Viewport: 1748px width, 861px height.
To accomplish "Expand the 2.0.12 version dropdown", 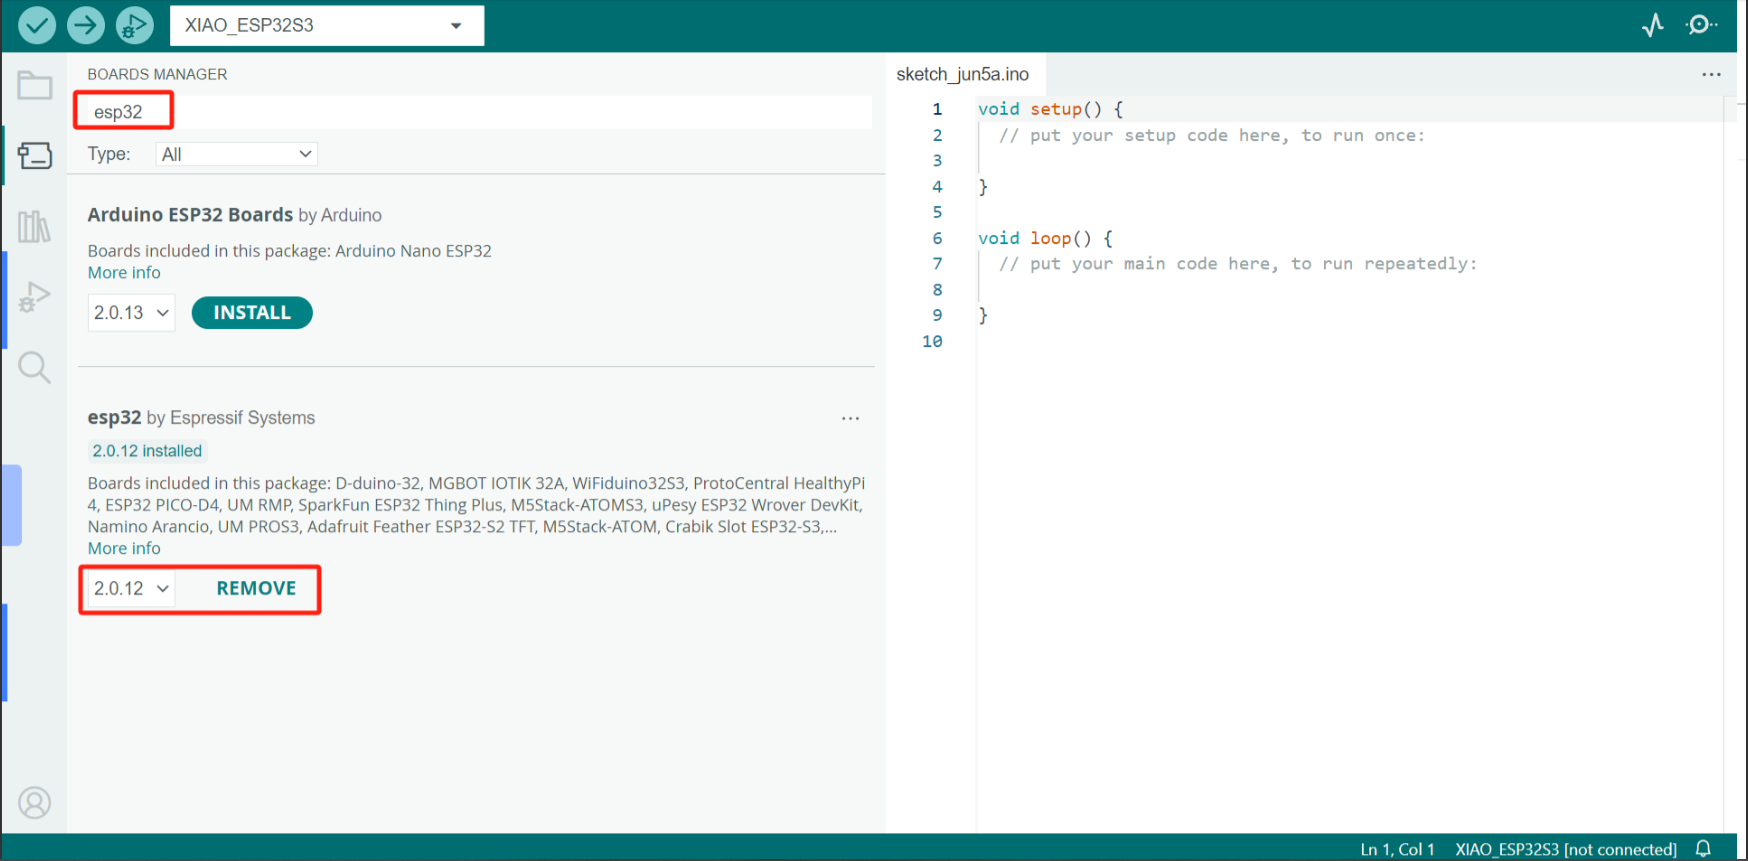I will (x=131, y=589).
